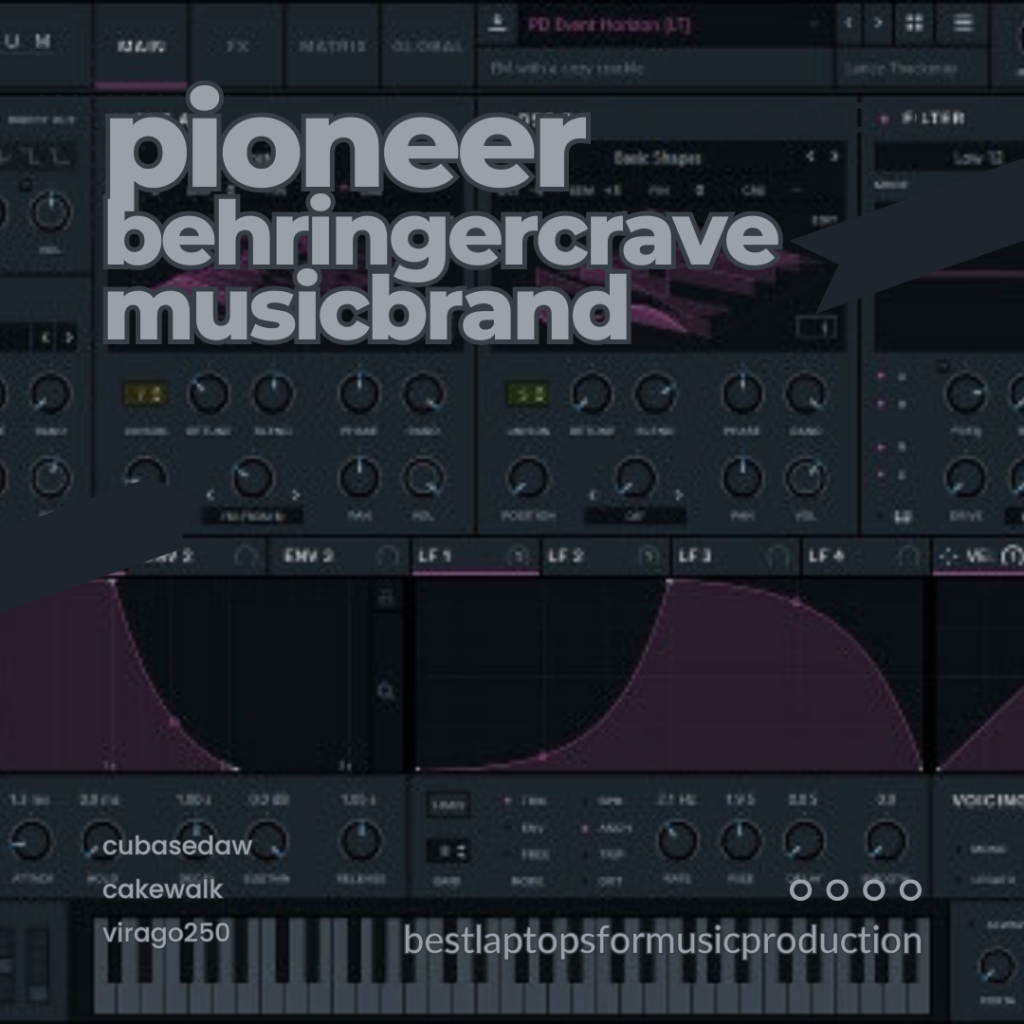Click previous noise sample arrow

(46, 338)
